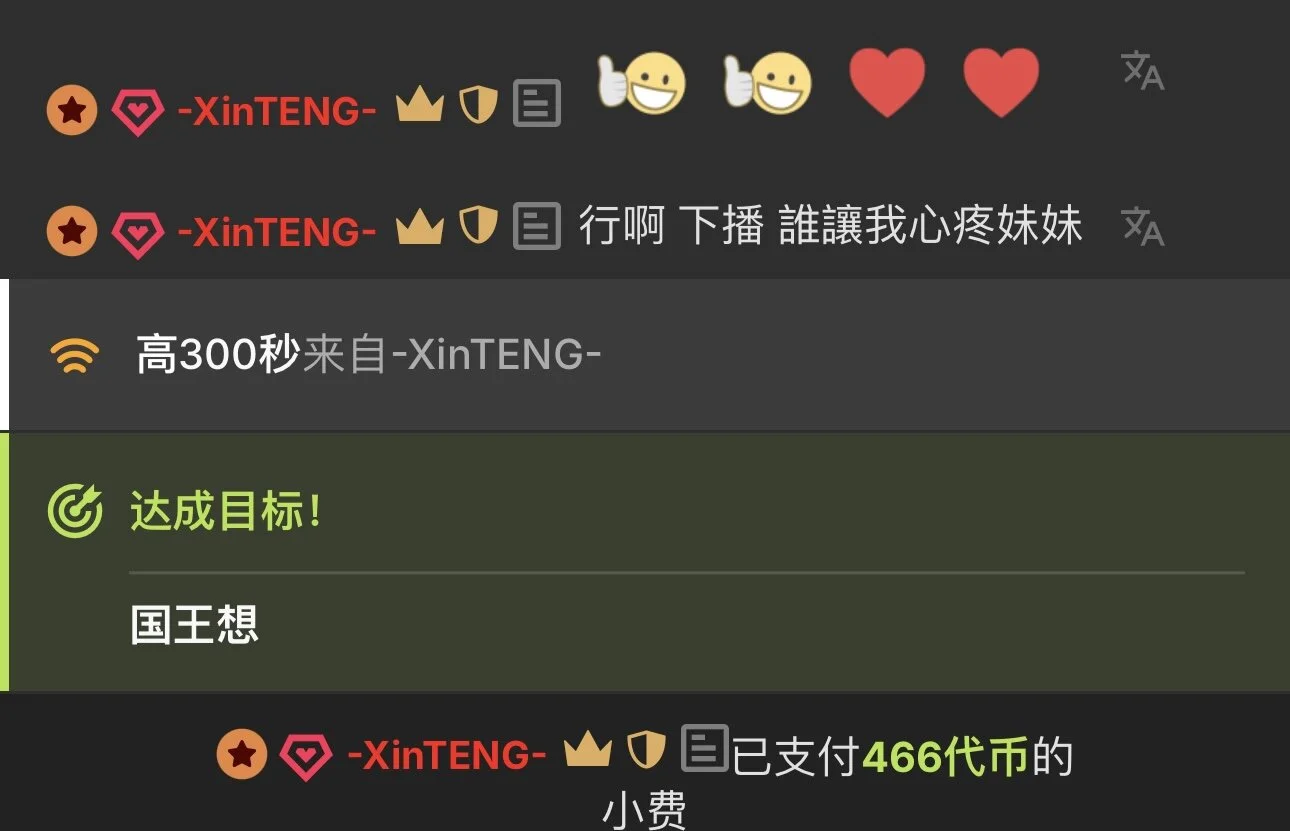This screenshot has width=1290, height=831.
Task: Click the 466代币 tip amount
Action: pyautogui.click(x=945, y=757)
